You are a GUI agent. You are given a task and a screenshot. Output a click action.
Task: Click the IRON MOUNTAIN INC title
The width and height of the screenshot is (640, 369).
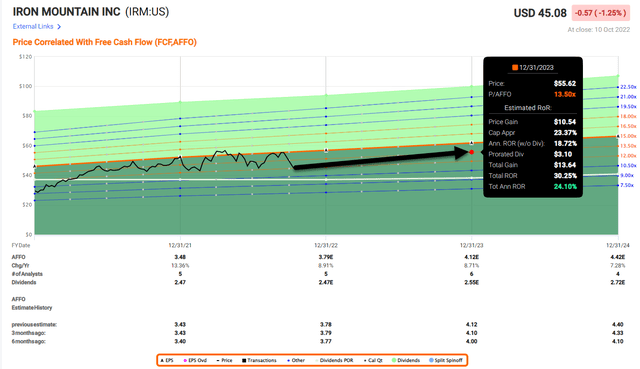67,12
